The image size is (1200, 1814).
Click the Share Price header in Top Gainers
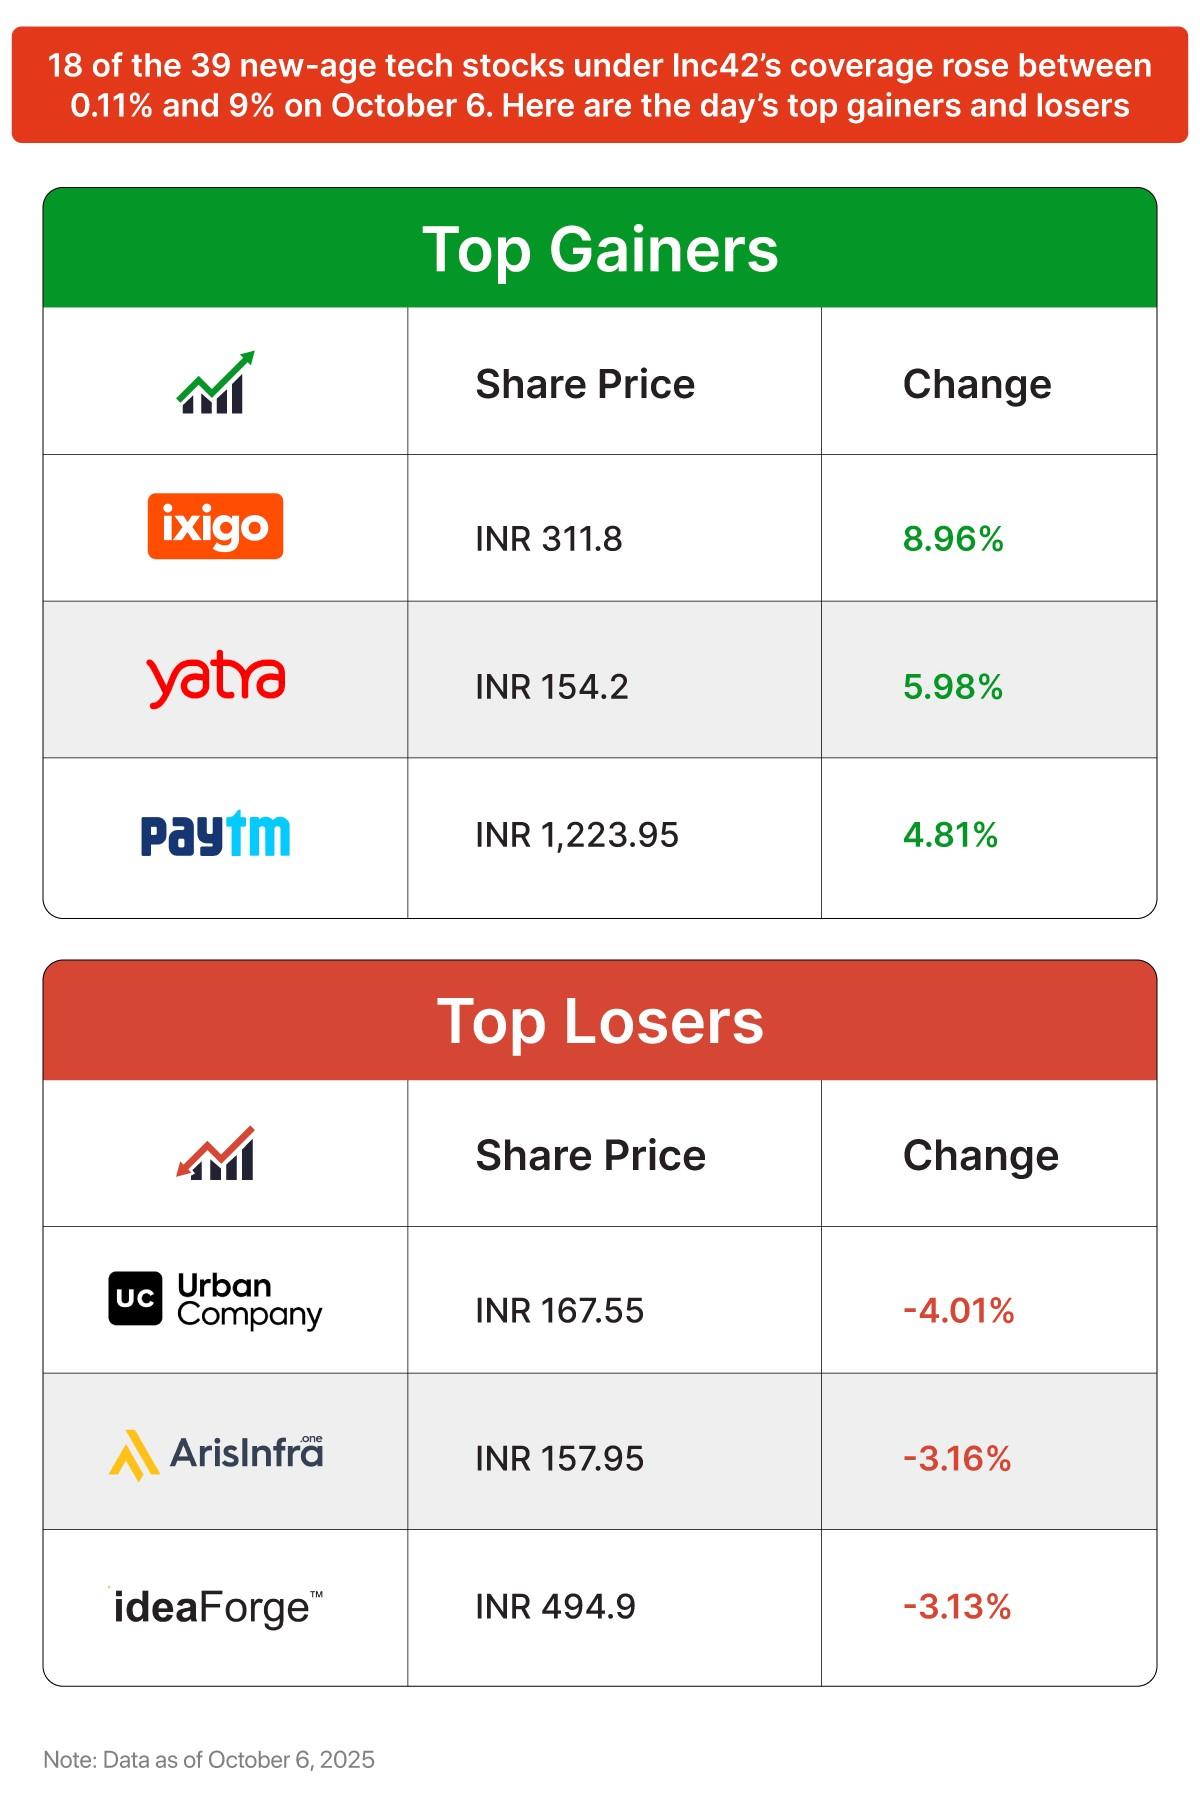pyautogui.click(x=585, y=384)
